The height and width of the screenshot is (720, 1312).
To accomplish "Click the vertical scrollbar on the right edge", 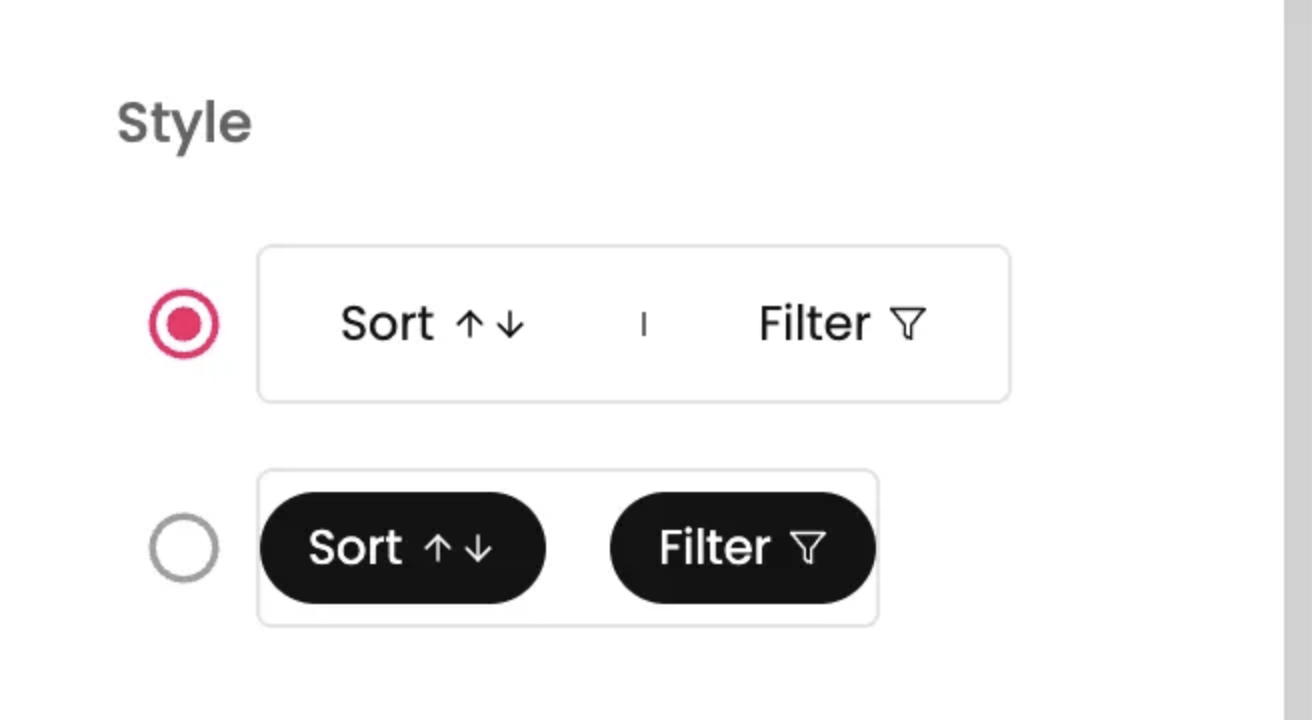I will (1297, 360).
